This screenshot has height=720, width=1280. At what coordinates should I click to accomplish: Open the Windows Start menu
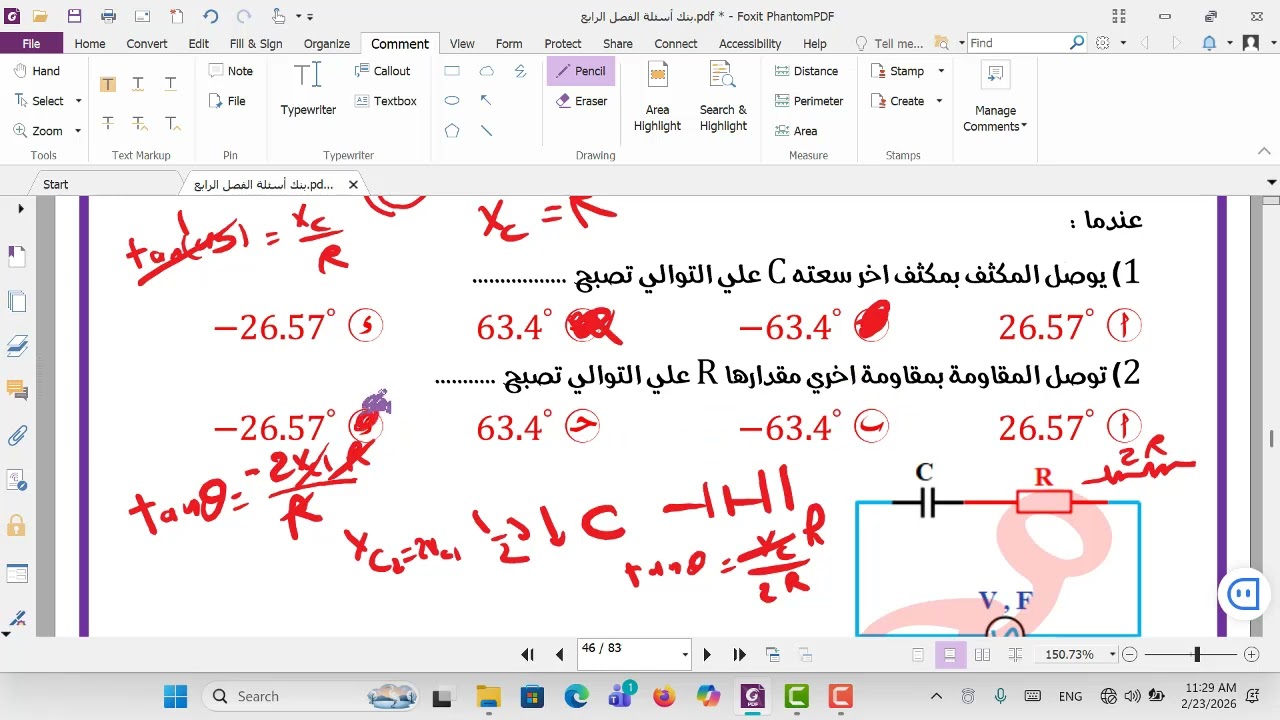click(x=175, y=696)
